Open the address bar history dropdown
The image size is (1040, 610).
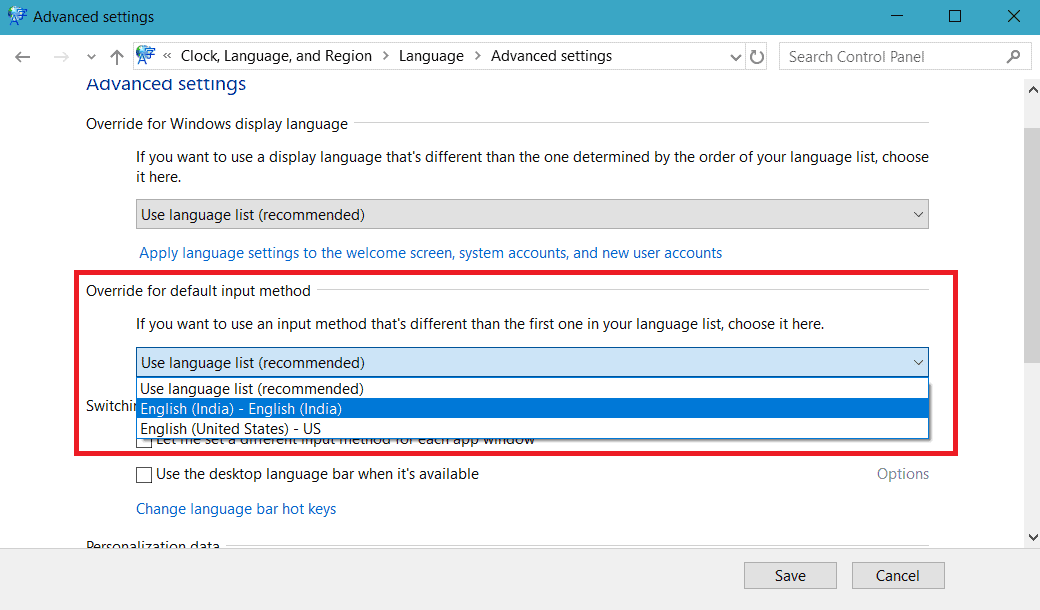click(x=736, y=56)
